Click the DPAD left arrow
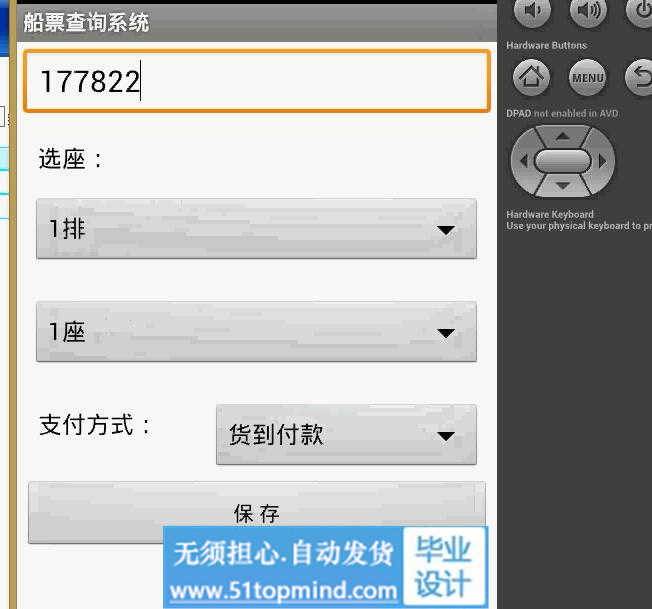The image size is (652, 609). (x=524, y=161)
